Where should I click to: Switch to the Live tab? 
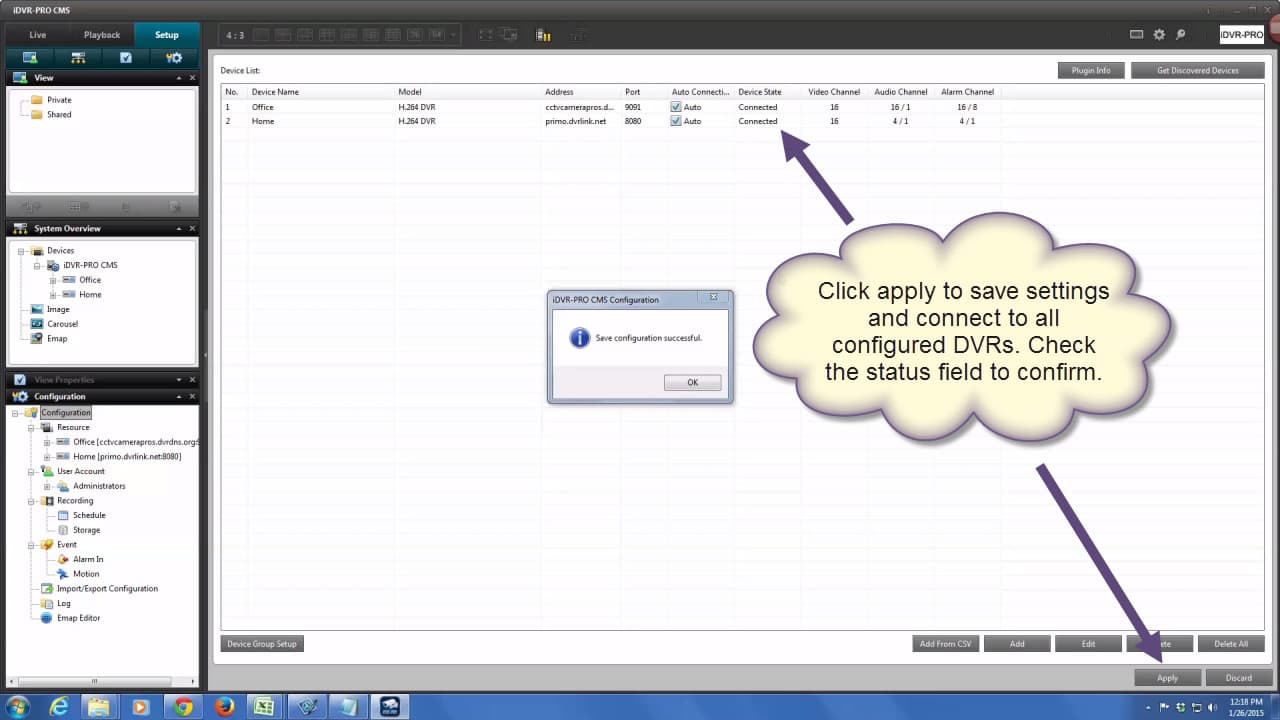37,35
